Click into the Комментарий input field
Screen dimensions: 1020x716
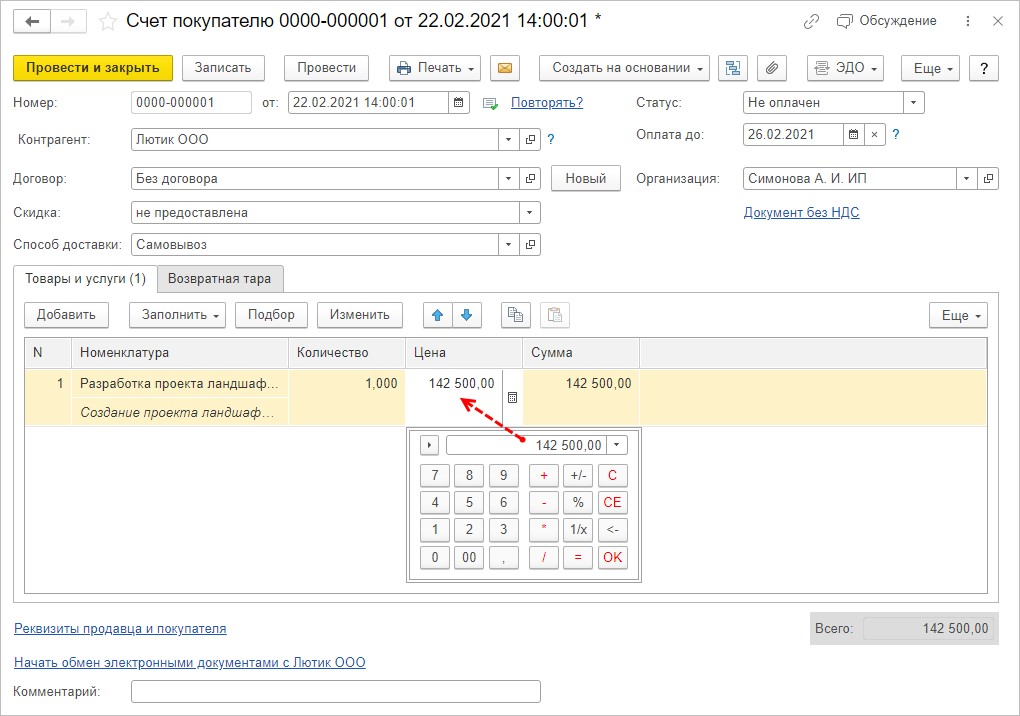tap(335, 691)
